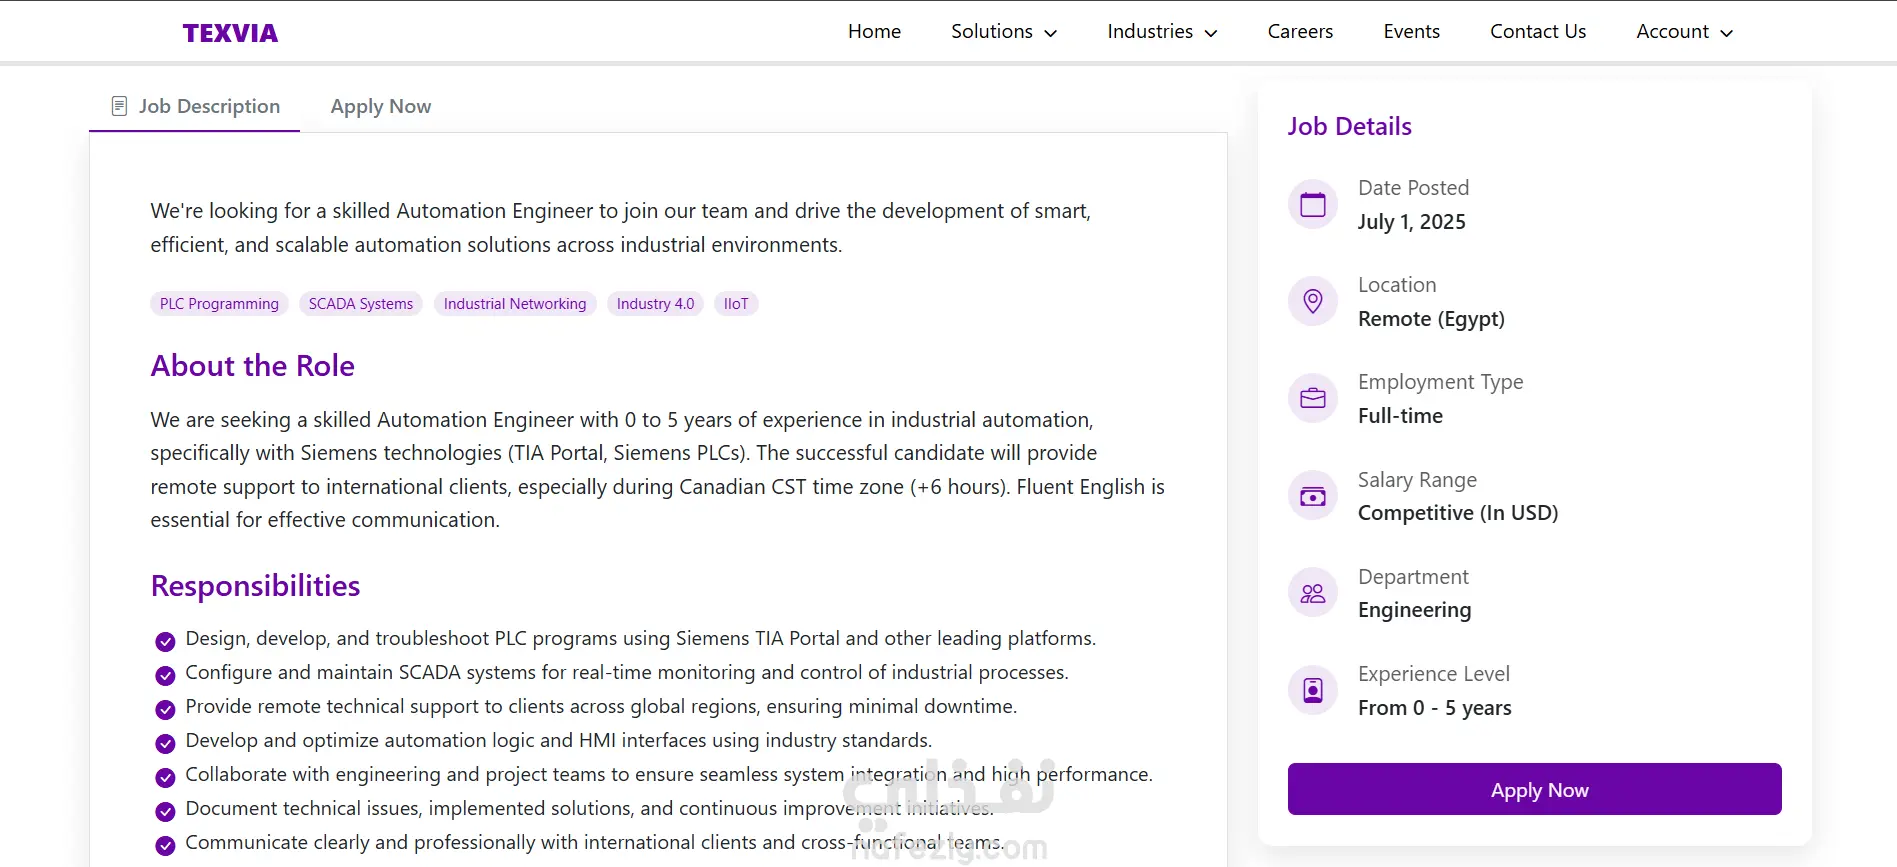
Task: Click the location pin icon
Action: coord(1312,301)
